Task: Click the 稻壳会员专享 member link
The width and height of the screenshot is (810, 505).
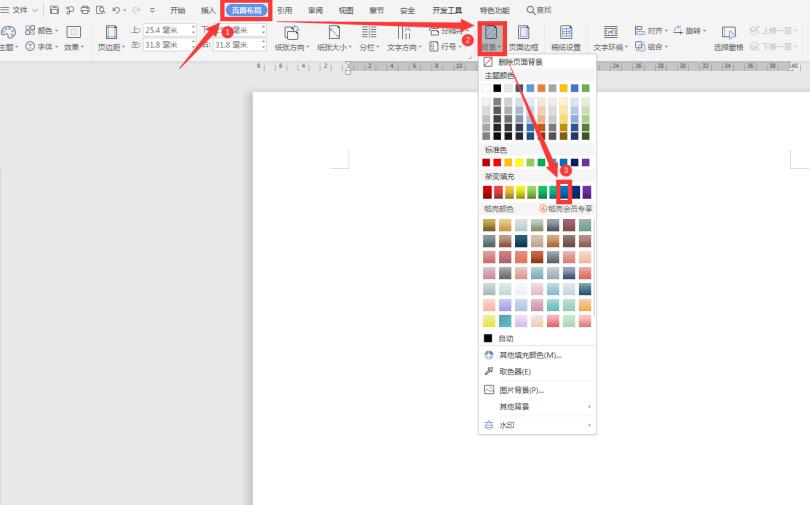Action: coord(566,209)
